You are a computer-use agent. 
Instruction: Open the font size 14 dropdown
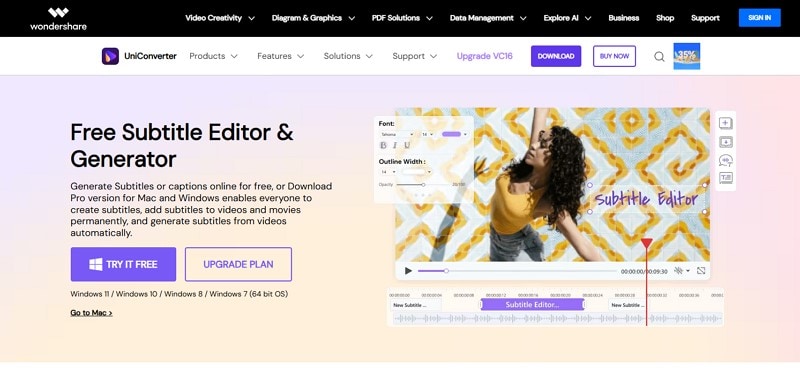(427, 134)
